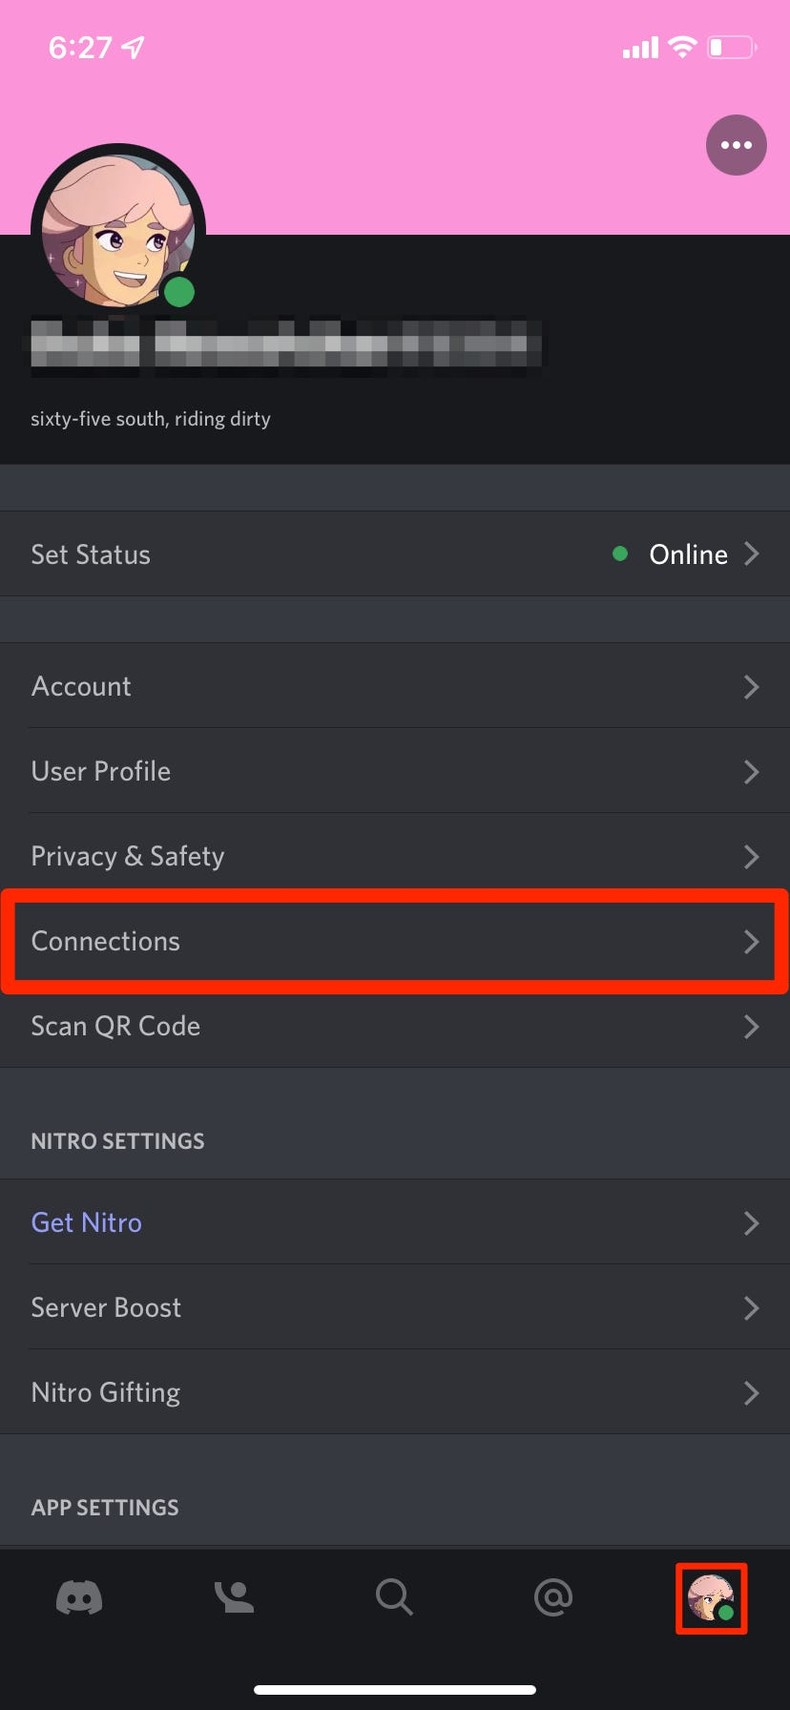The width and height of the screenshot is (790, 1710).
Task: Tap the custom status text under username
Action: [150, 419]
